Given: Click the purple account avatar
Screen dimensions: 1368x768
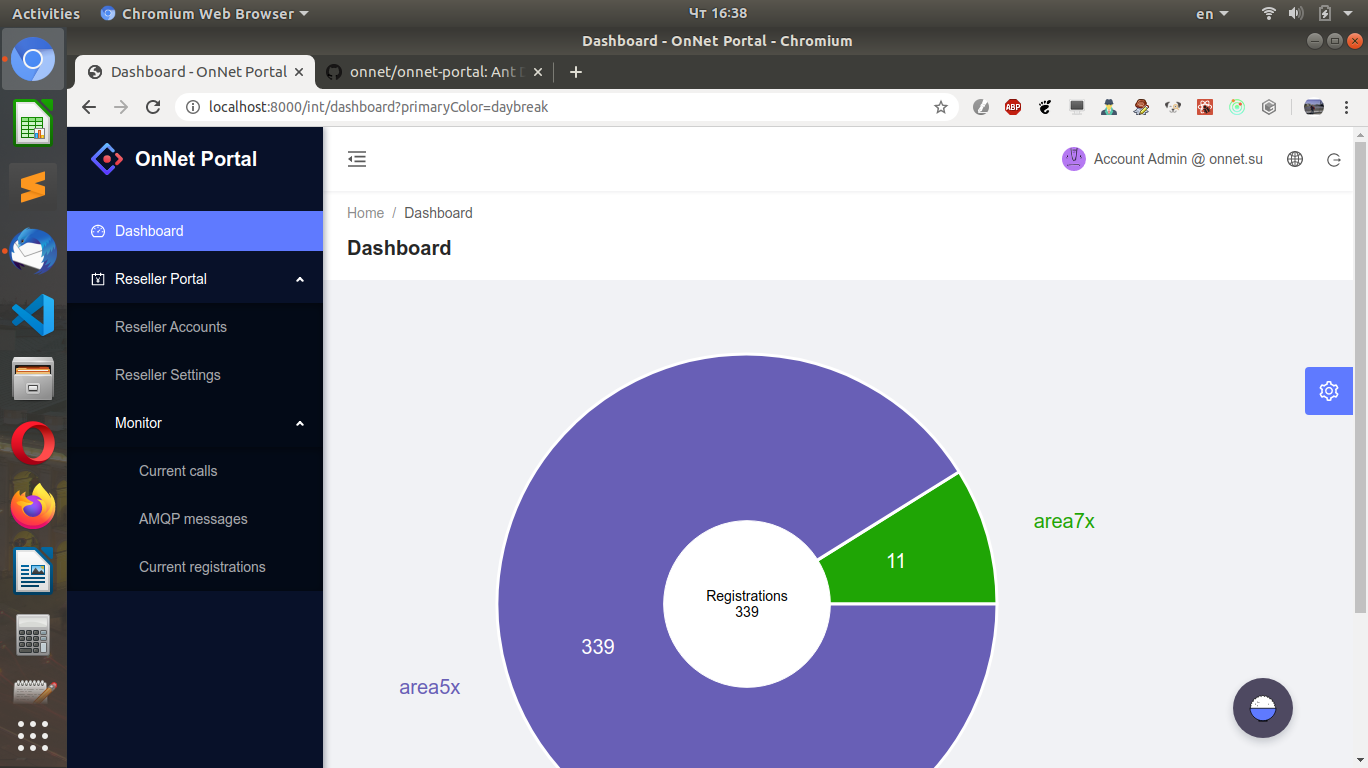Looking at the screenshot, I should pyautogui.click(x=1074, y=159).
